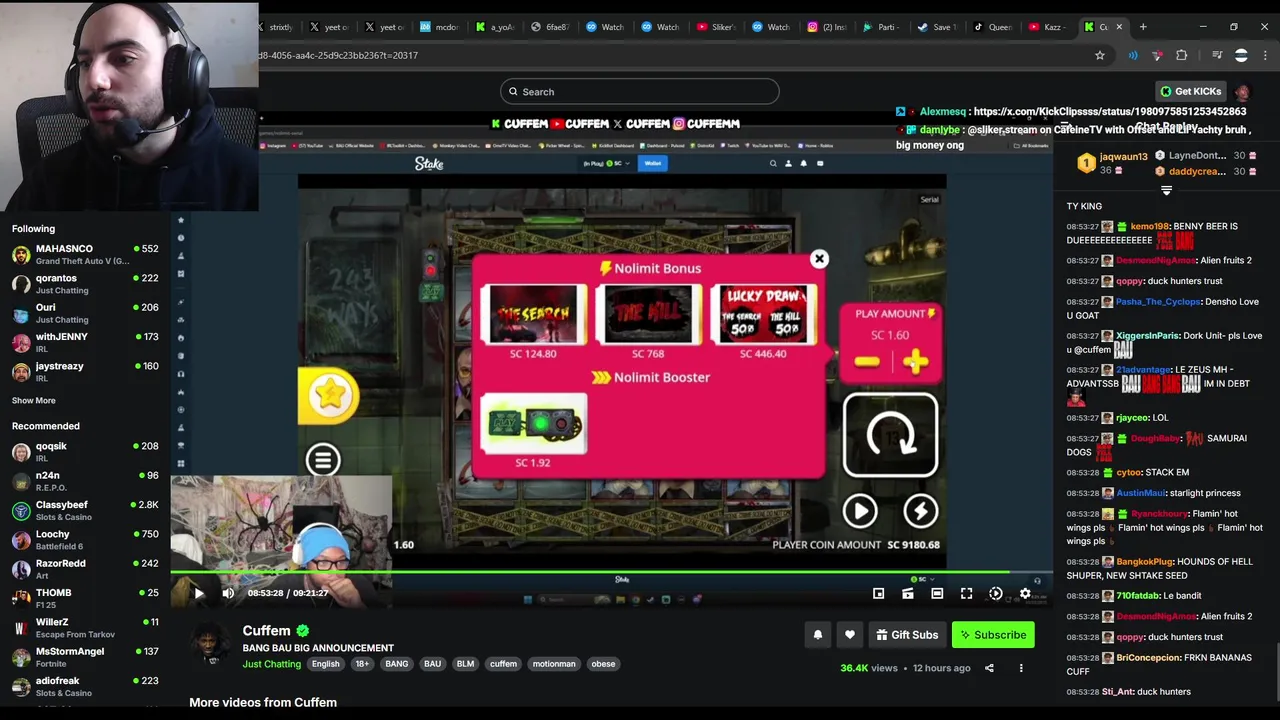Decrease play amount with minus button

tap(867, 362)
